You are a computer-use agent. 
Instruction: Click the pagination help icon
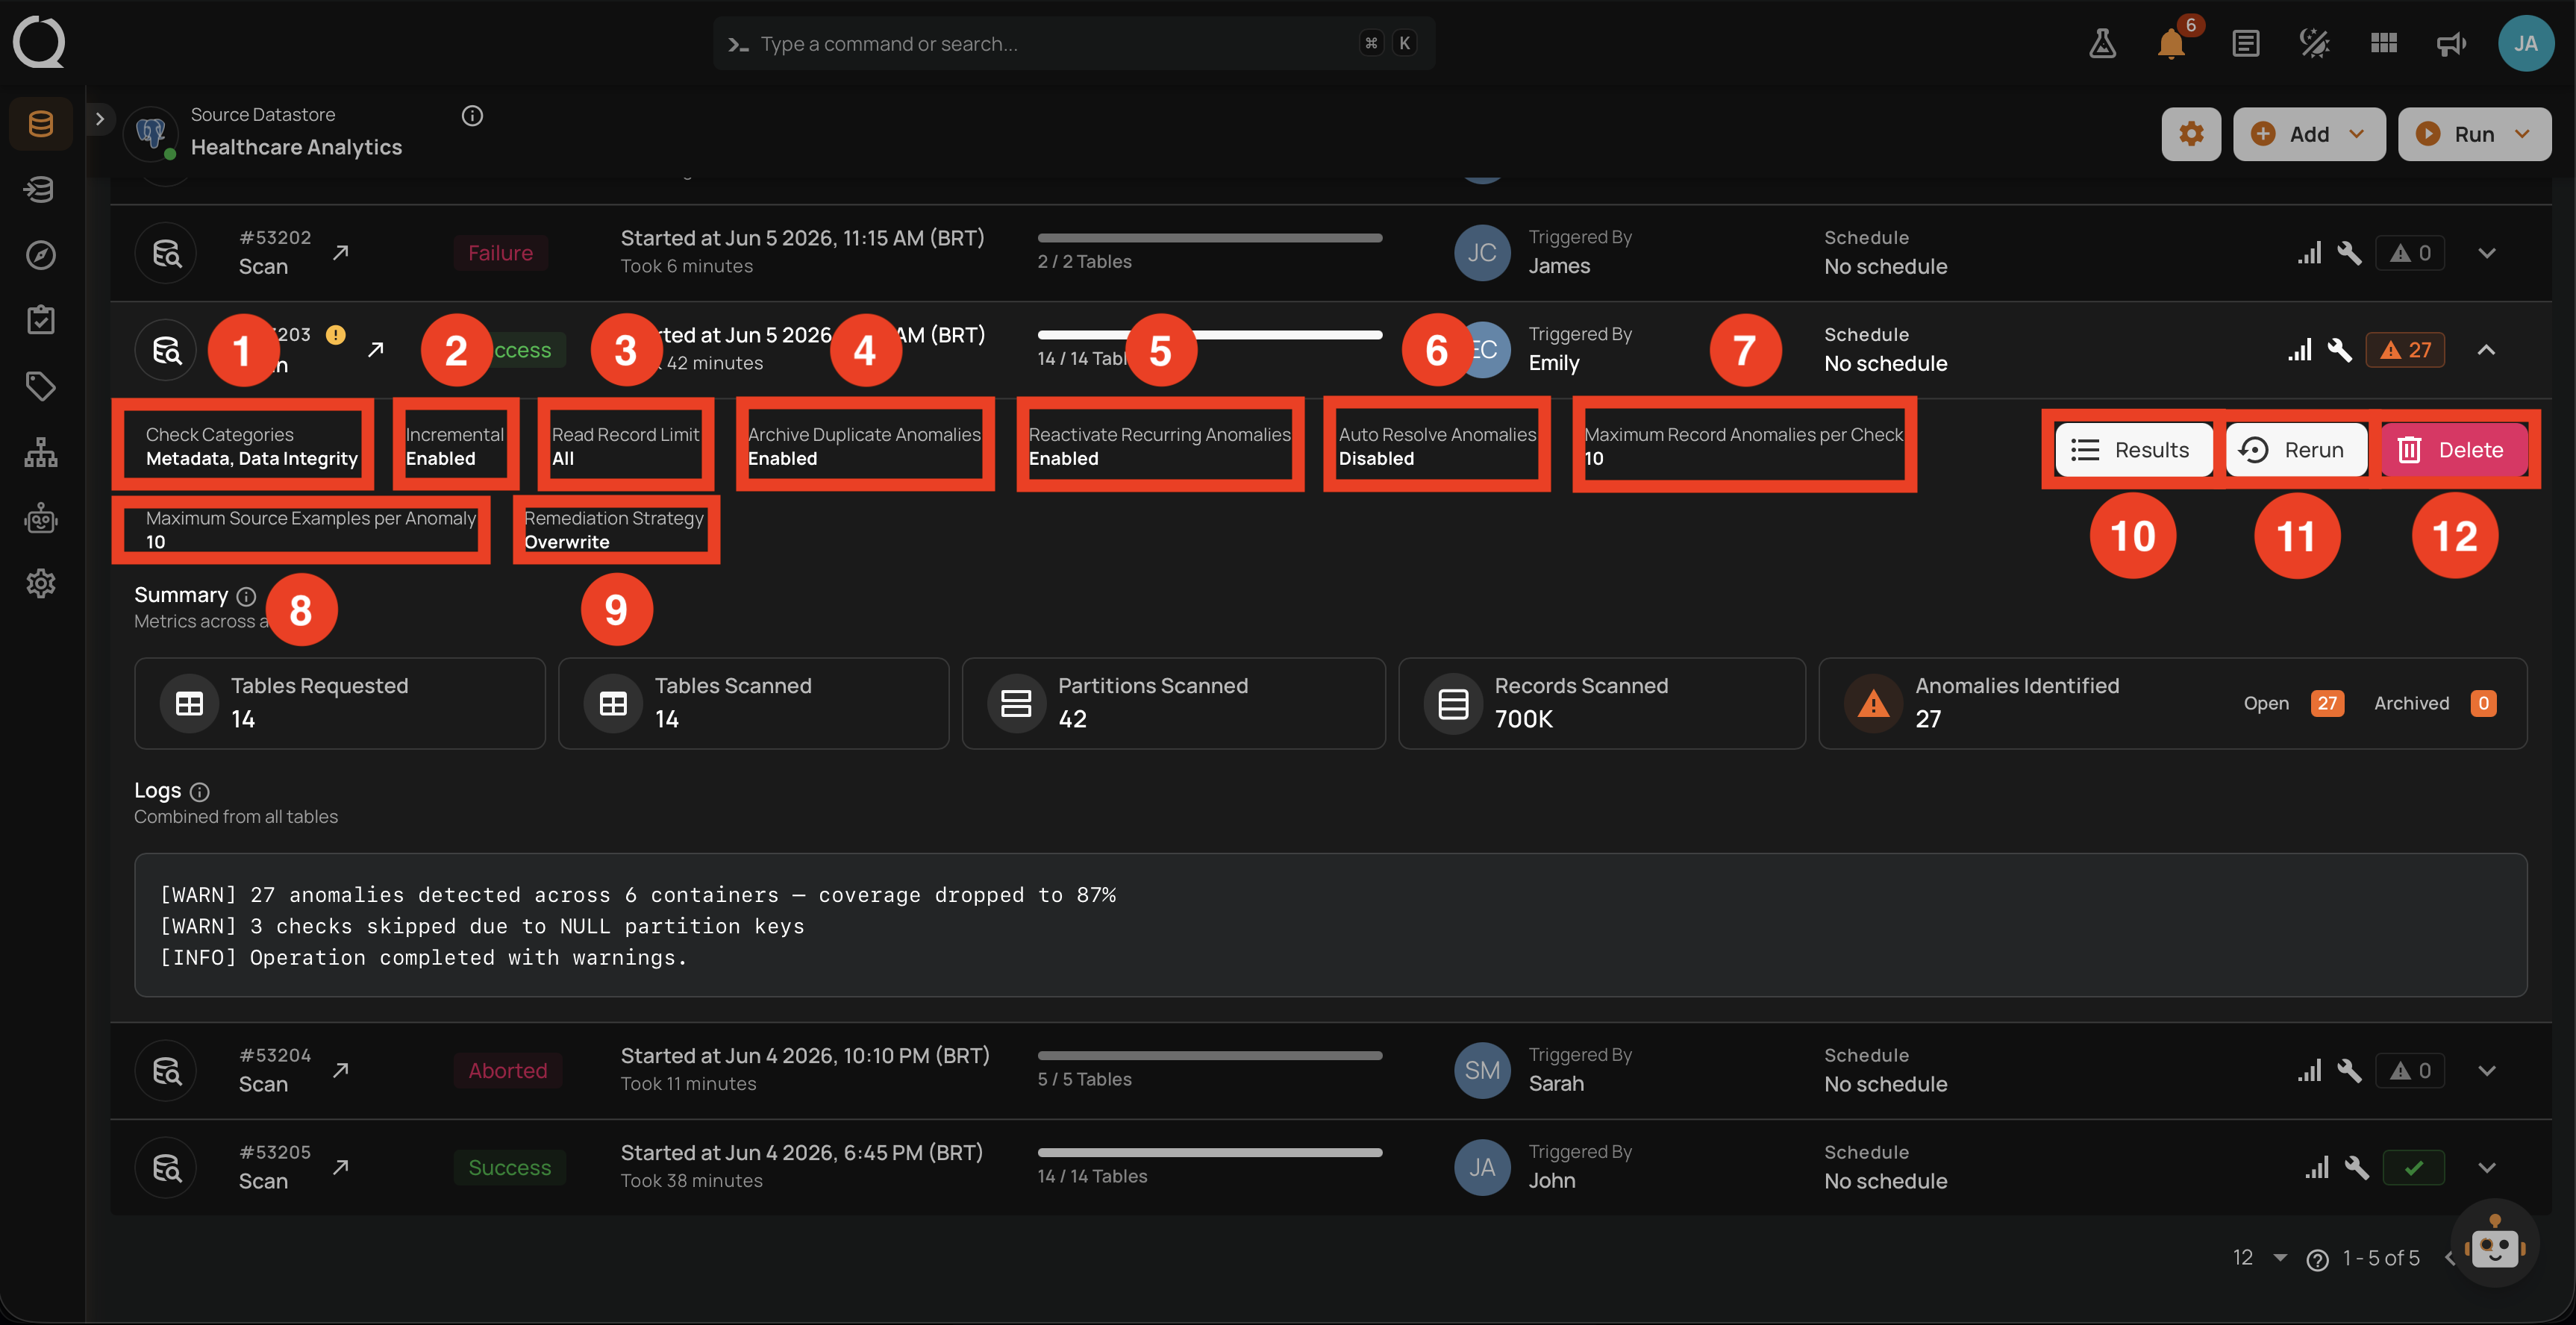(2317, 1260)
